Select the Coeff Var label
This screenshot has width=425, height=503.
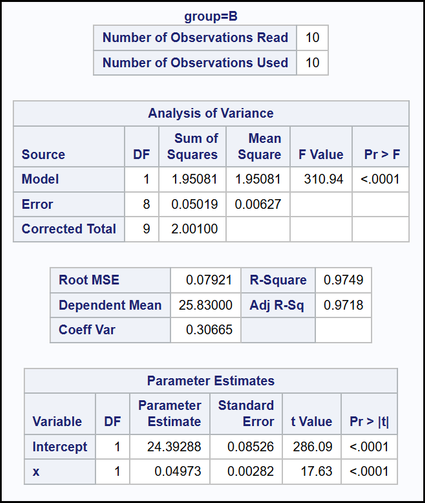(x=87, y=330)
